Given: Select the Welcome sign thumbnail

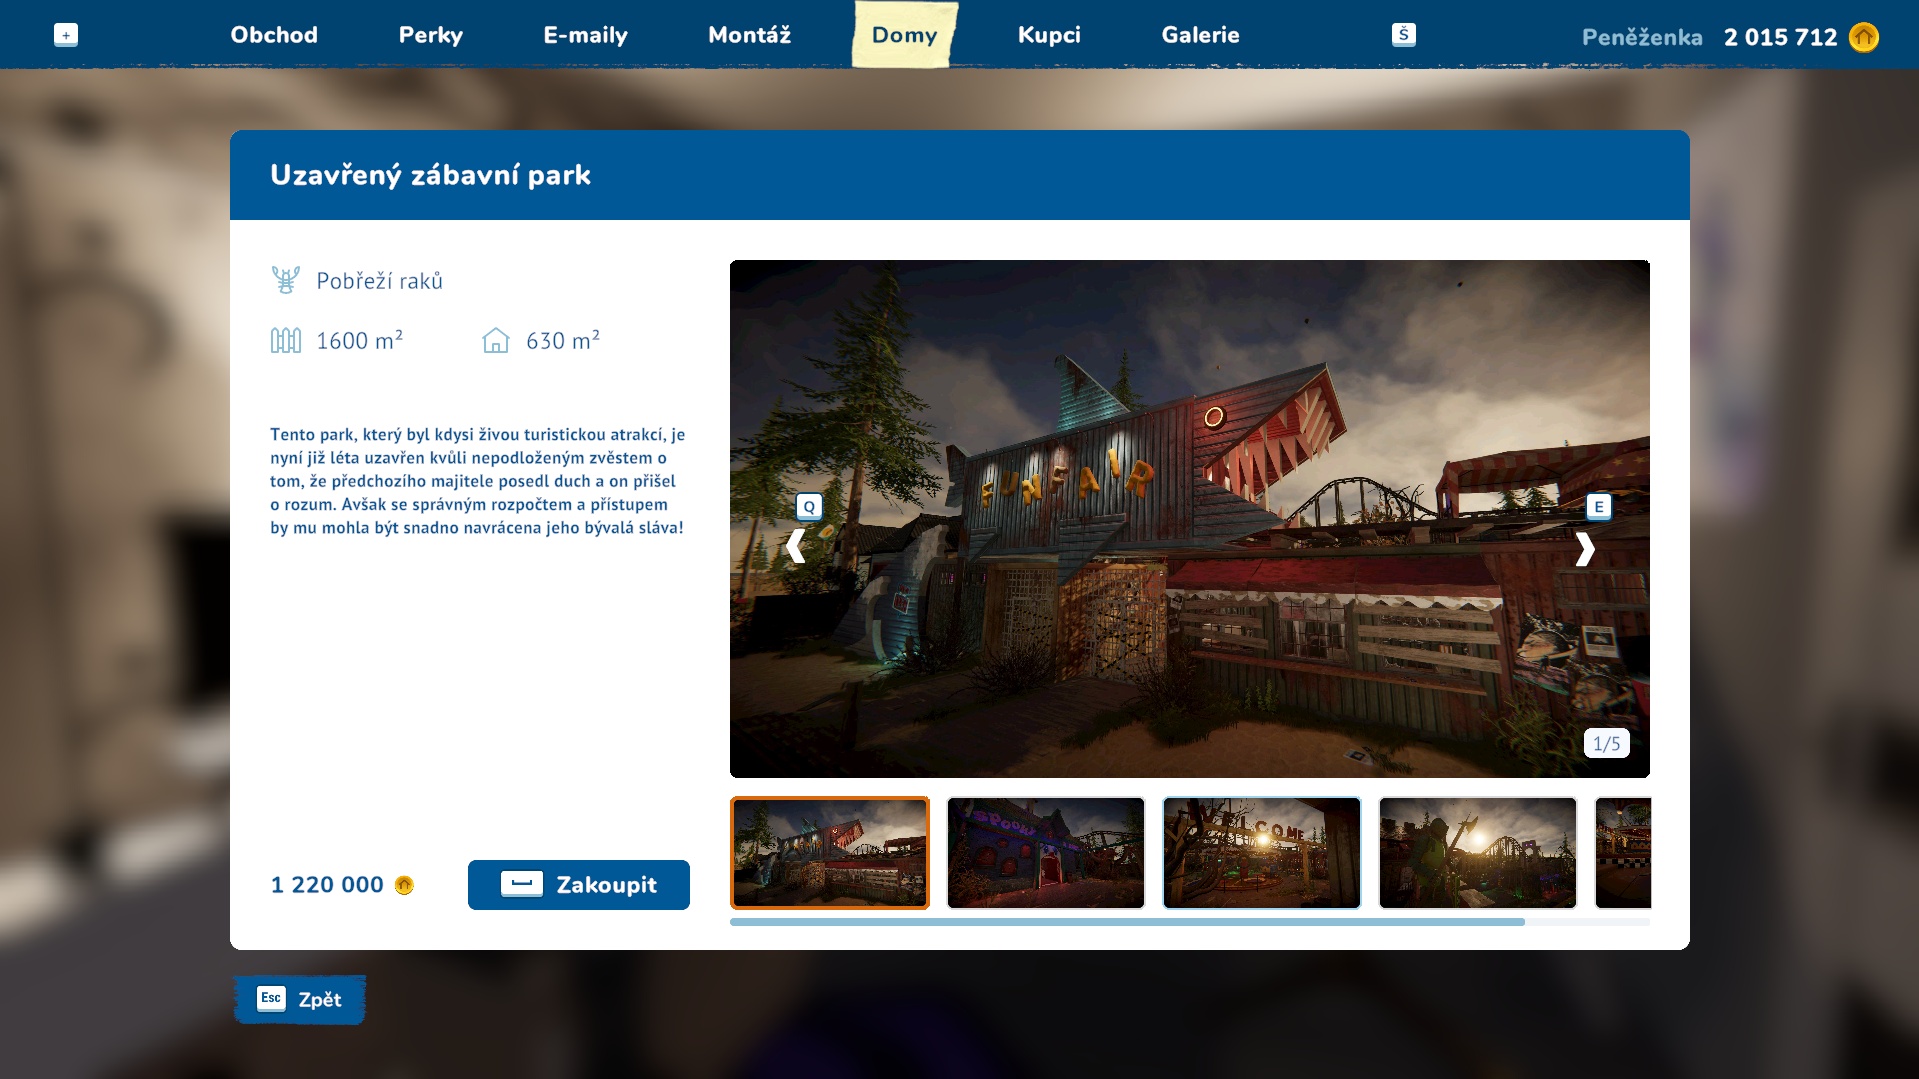Looking at the screenshot, I should tap(1261, 853).
